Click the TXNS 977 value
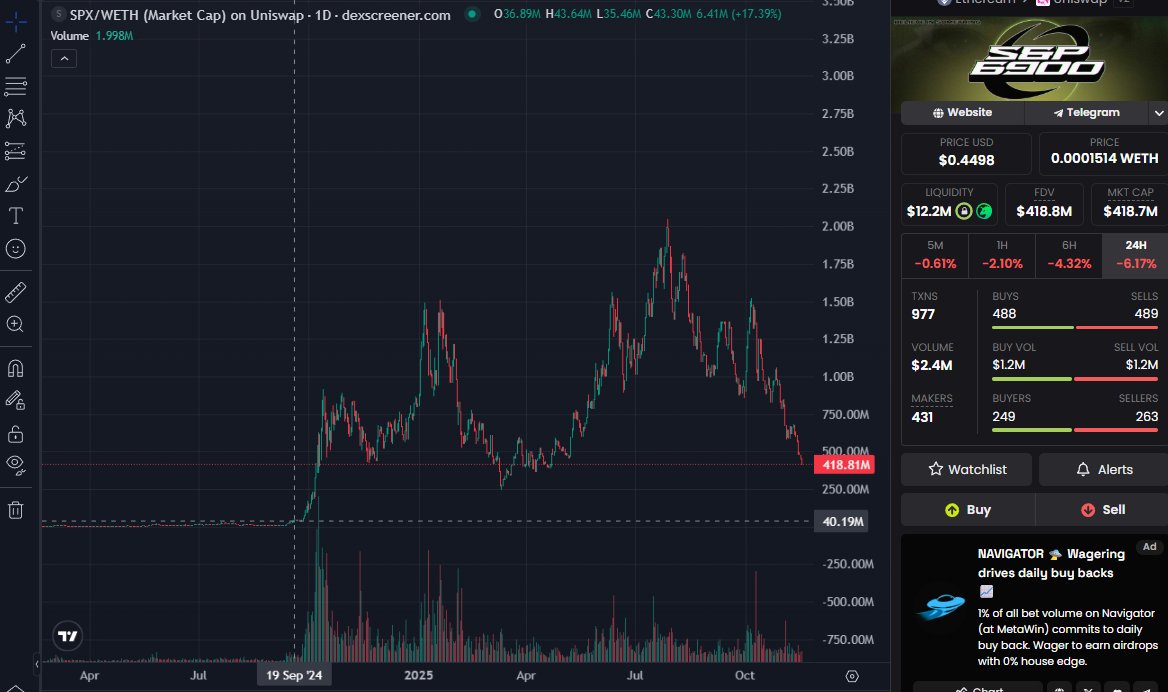 pos(923,314)
